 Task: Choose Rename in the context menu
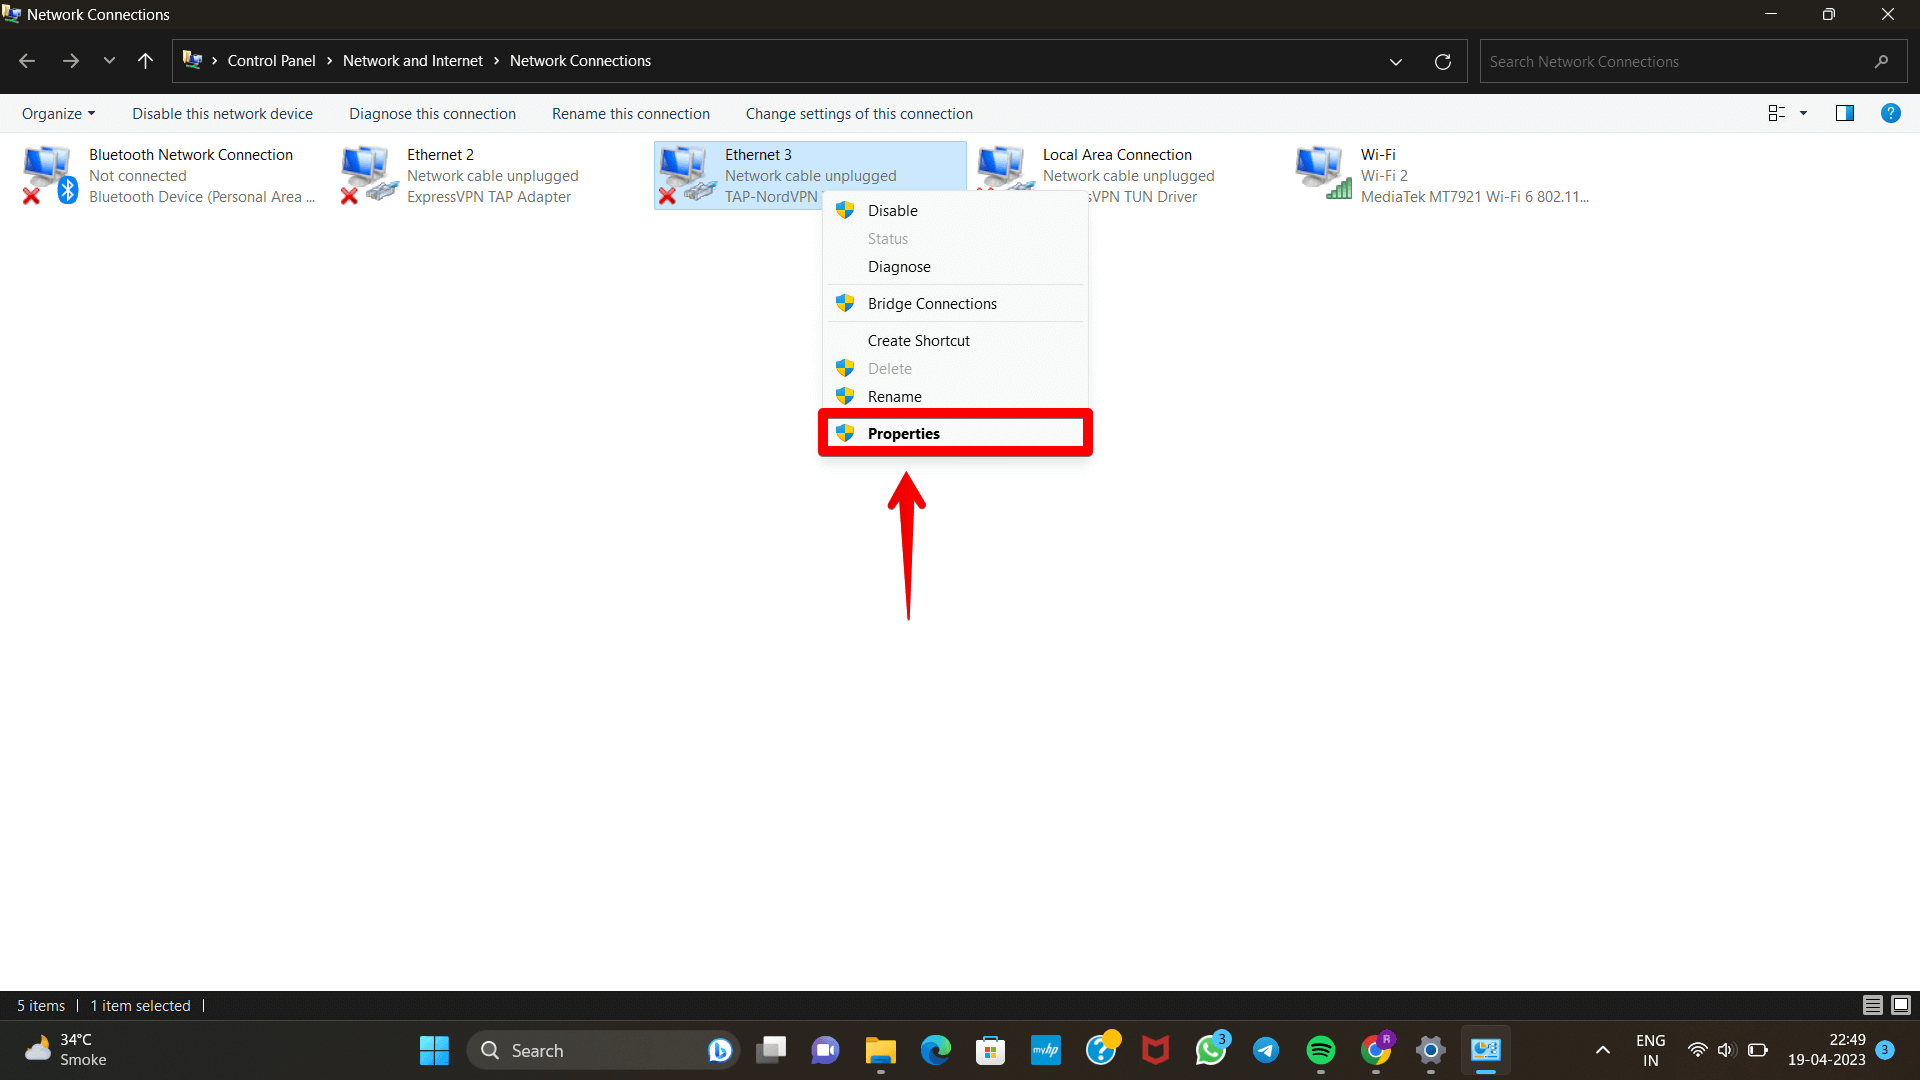(955, 396)
